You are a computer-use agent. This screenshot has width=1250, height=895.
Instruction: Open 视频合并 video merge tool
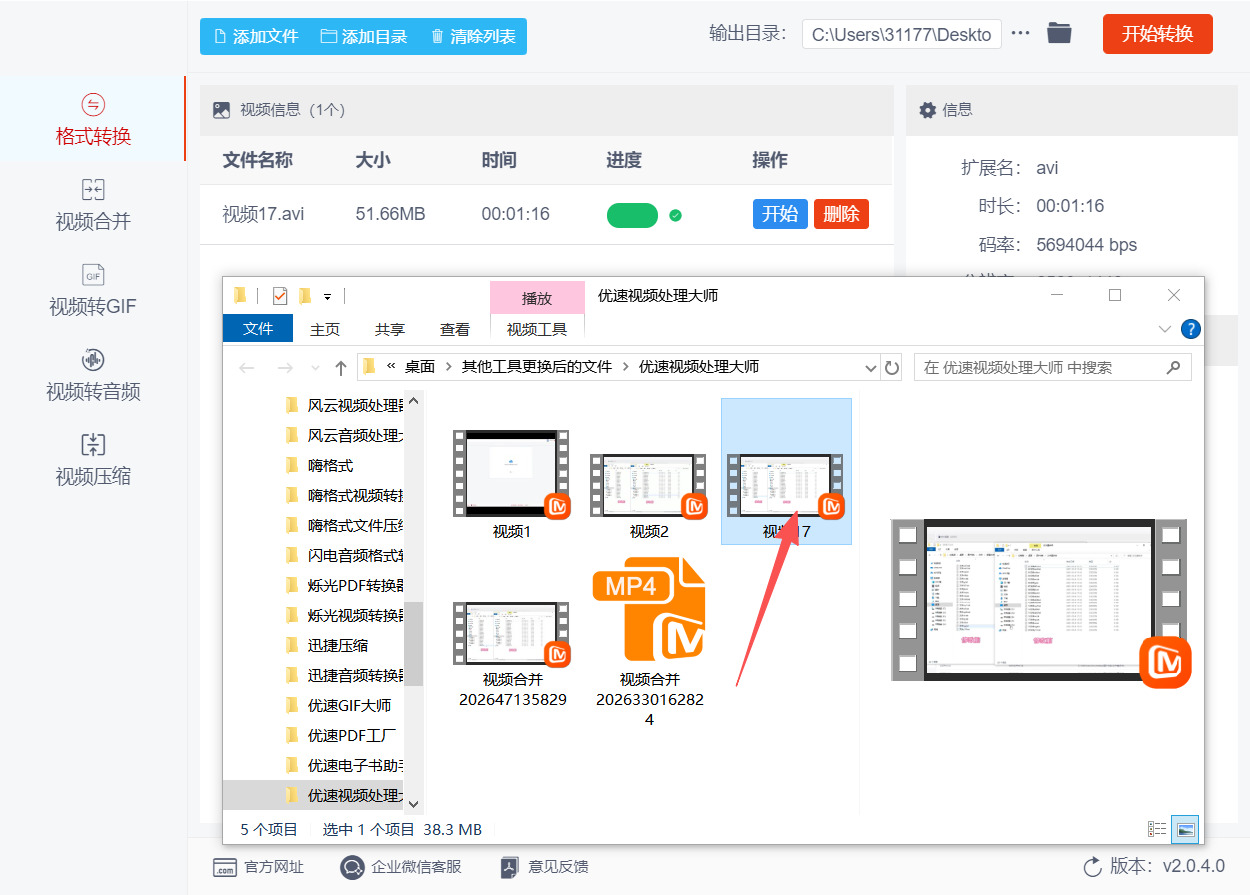pyautogui.click(x=93, y=205)
